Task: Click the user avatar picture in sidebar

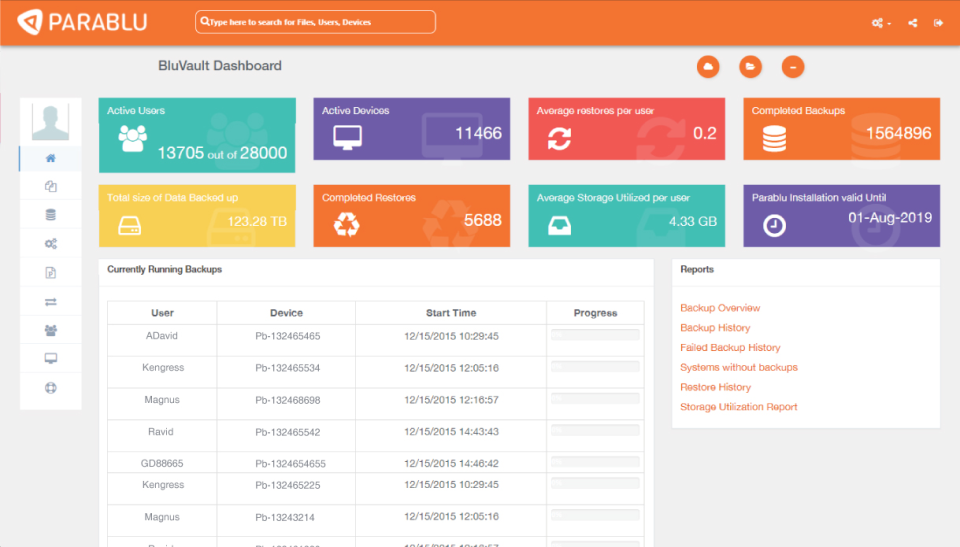Action: (50, 122)
